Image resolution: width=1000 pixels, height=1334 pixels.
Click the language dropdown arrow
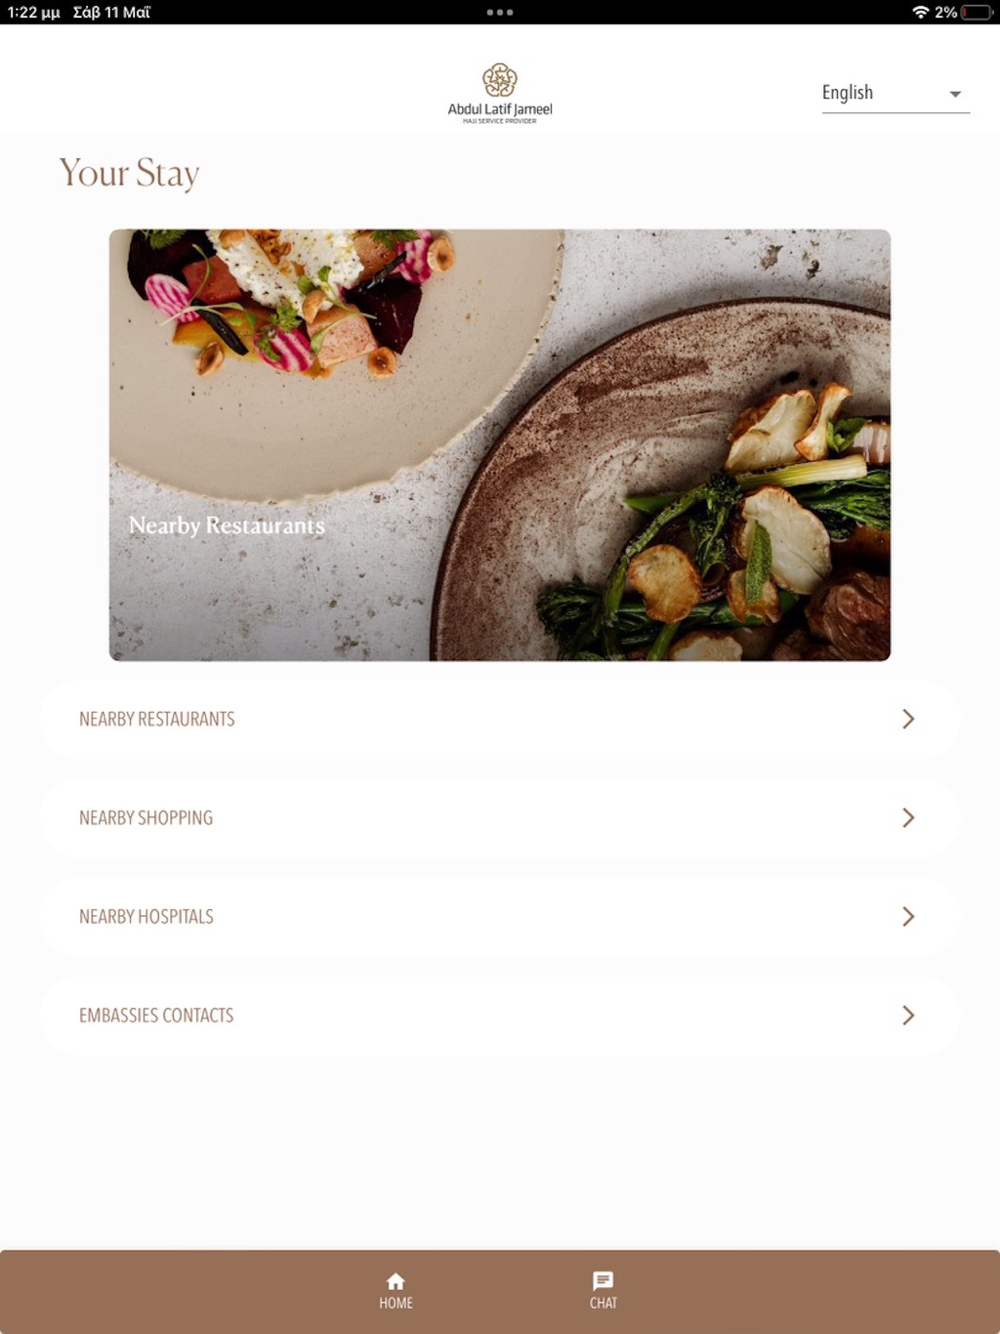955,94
